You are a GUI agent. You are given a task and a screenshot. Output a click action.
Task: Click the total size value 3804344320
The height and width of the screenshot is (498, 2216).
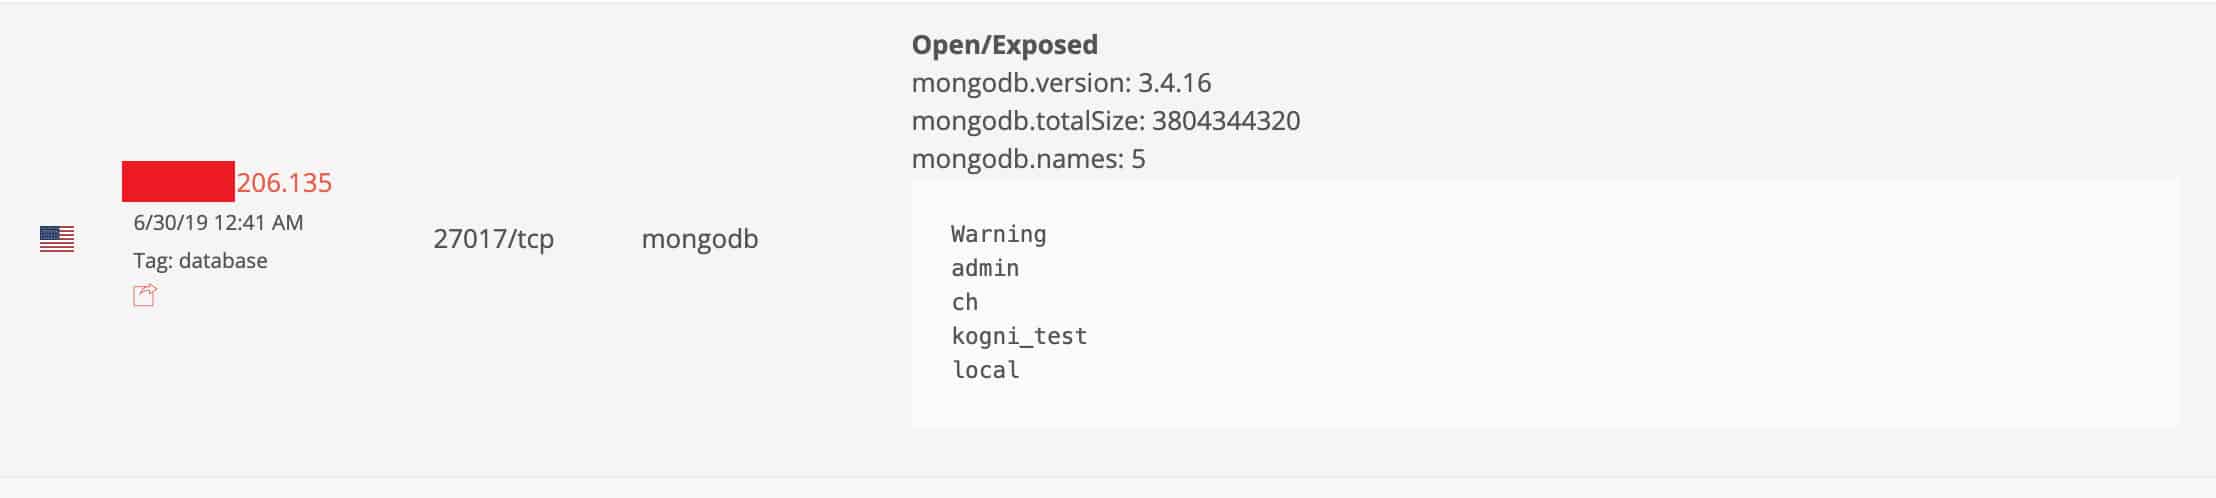1226,121
